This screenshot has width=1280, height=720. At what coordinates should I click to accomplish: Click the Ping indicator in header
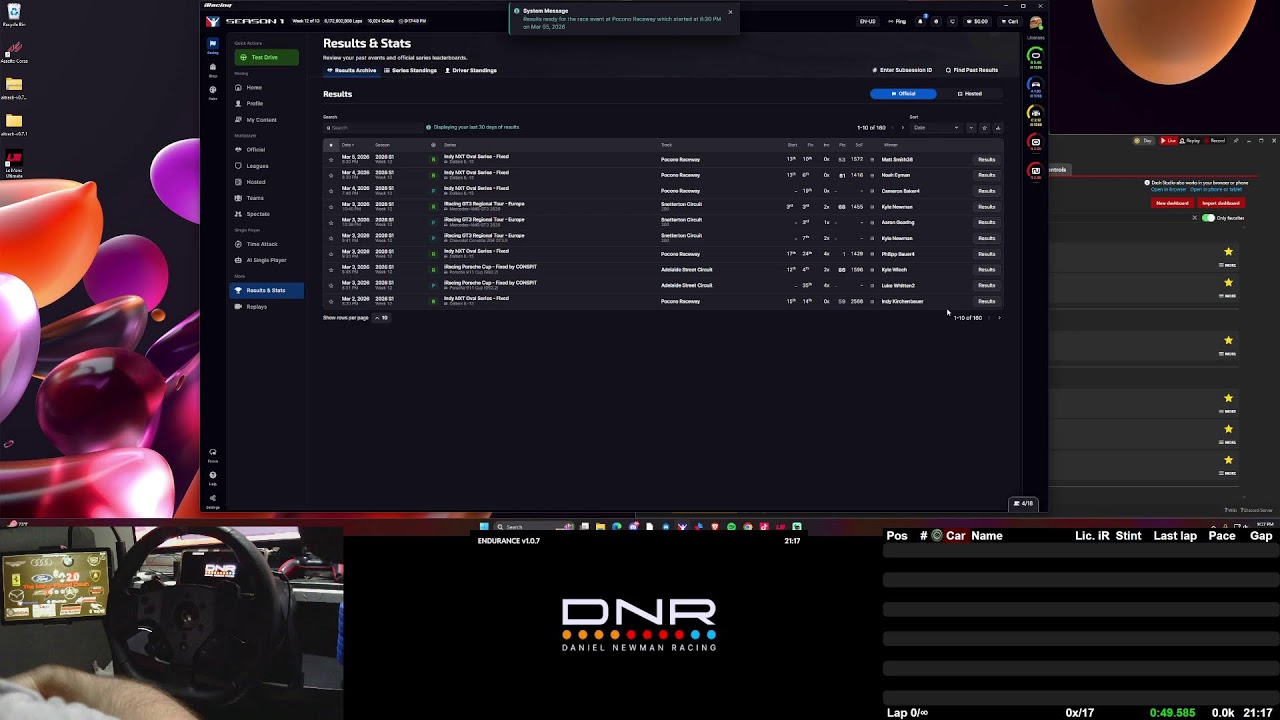[x=897, y=21]
